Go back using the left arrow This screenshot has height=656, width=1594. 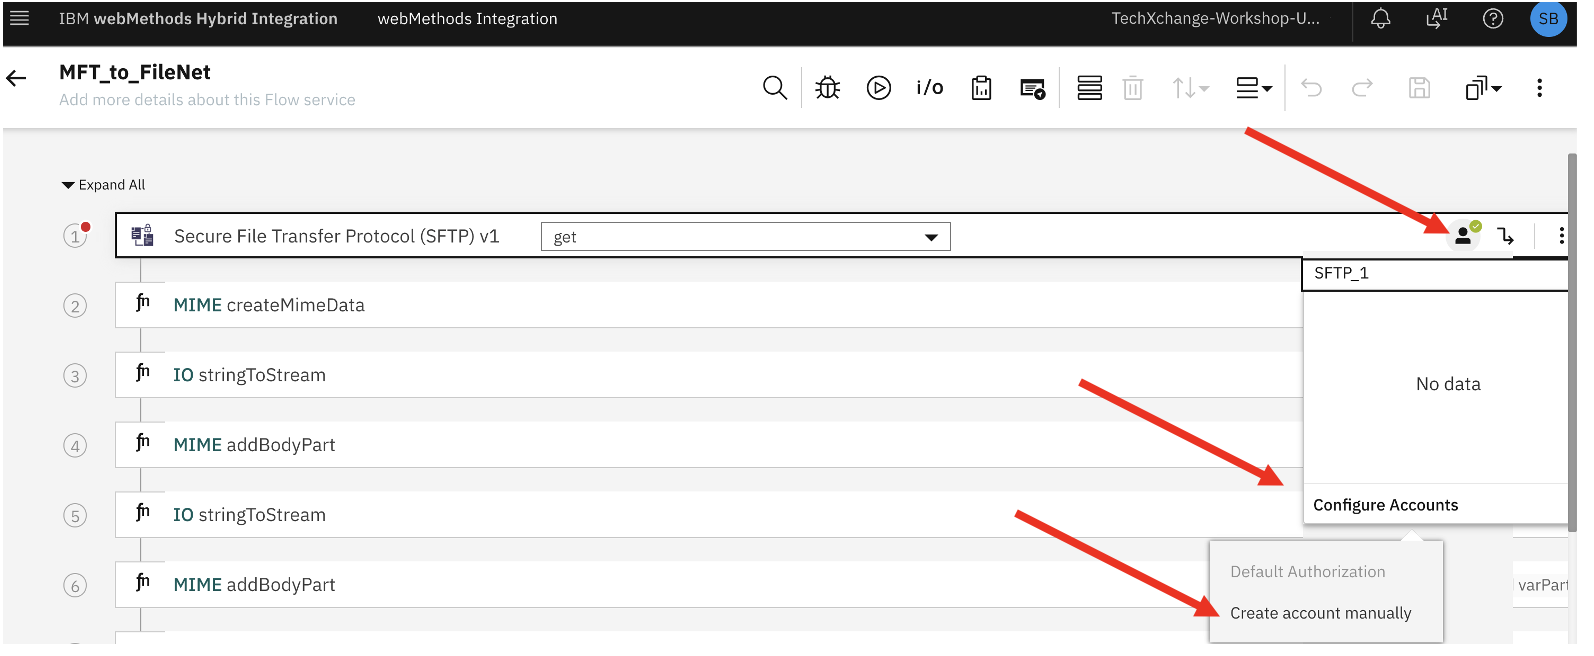[x=17, y=78]
